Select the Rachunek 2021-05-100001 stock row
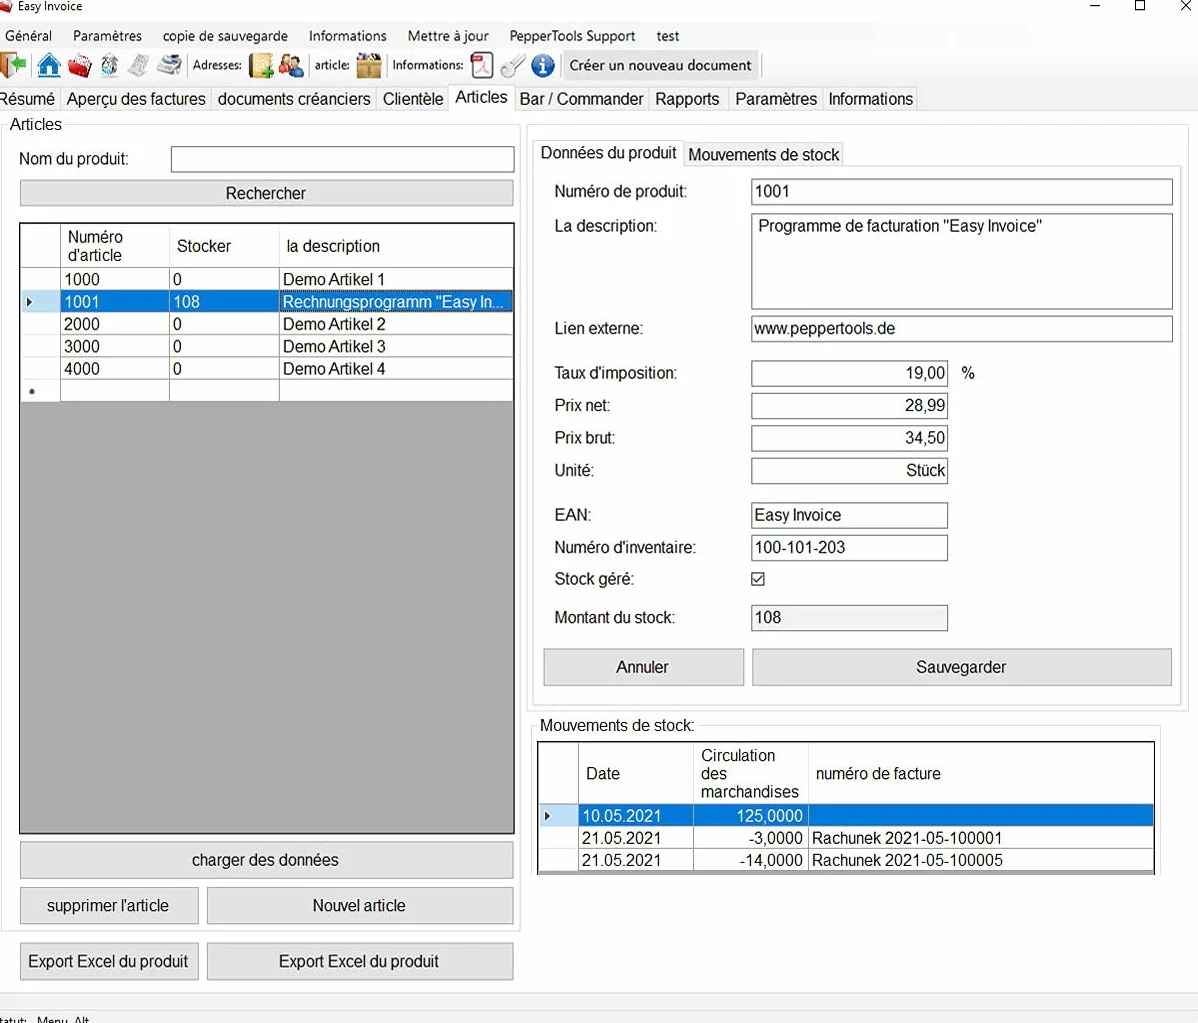 846,838
